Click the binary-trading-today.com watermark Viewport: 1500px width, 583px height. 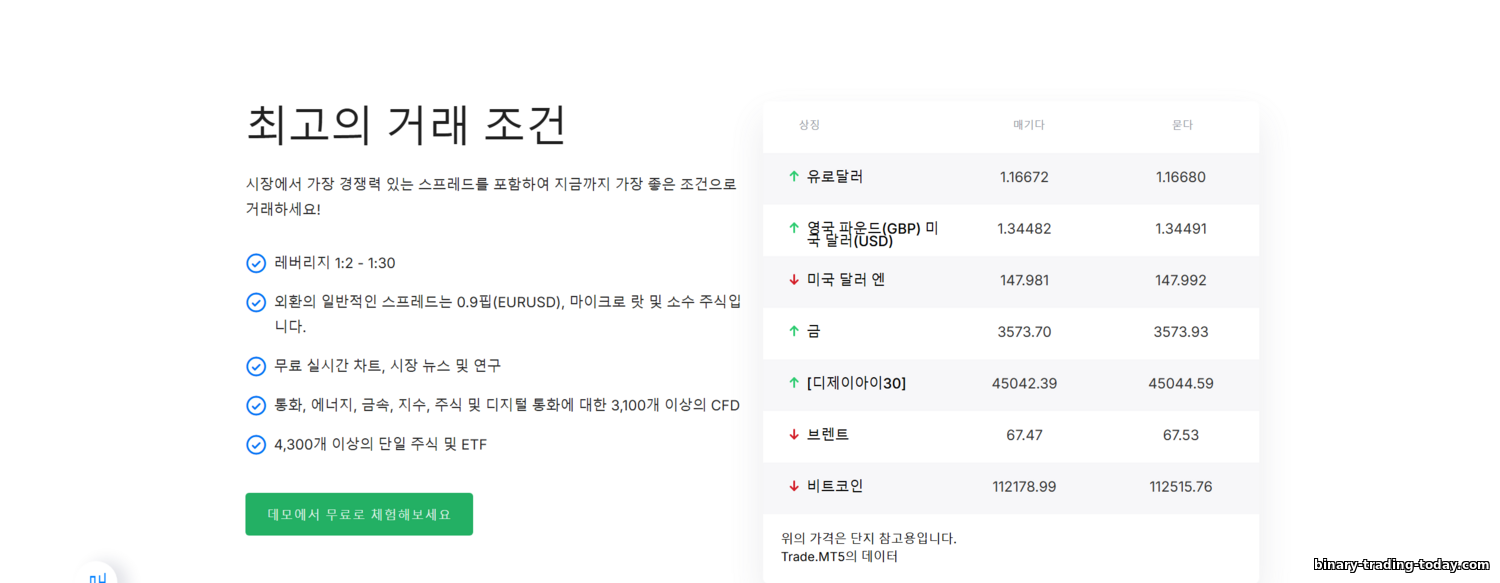pos(1400,565)
